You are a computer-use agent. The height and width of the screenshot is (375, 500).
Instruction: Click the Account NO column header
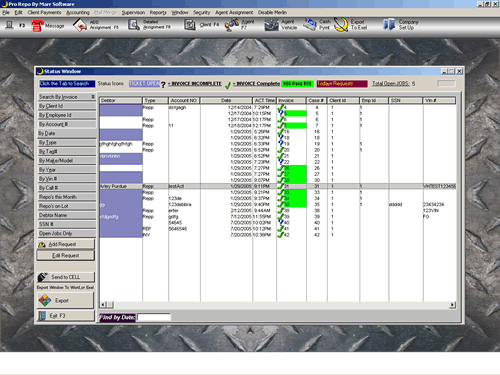pyautogui.click(x=184, y=100)
